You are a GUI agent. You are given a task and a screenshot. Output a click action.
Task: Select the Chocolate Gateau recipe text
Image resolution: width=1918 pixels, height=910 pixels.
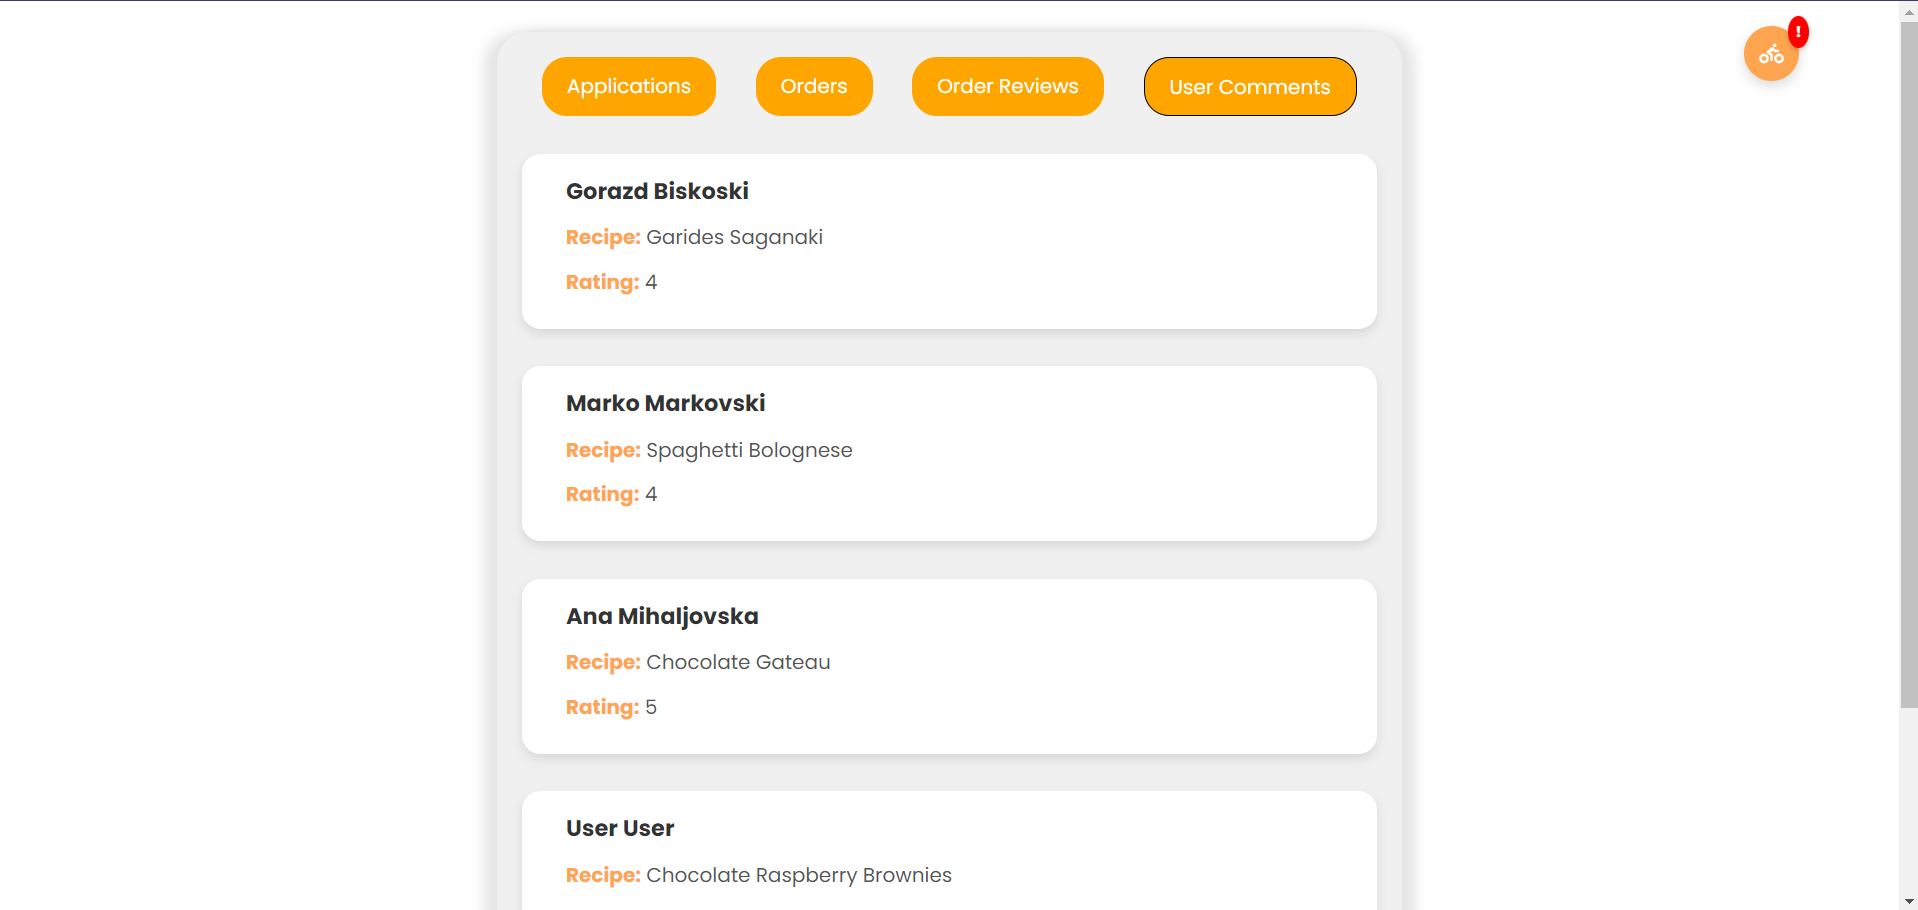coord(738,662)
